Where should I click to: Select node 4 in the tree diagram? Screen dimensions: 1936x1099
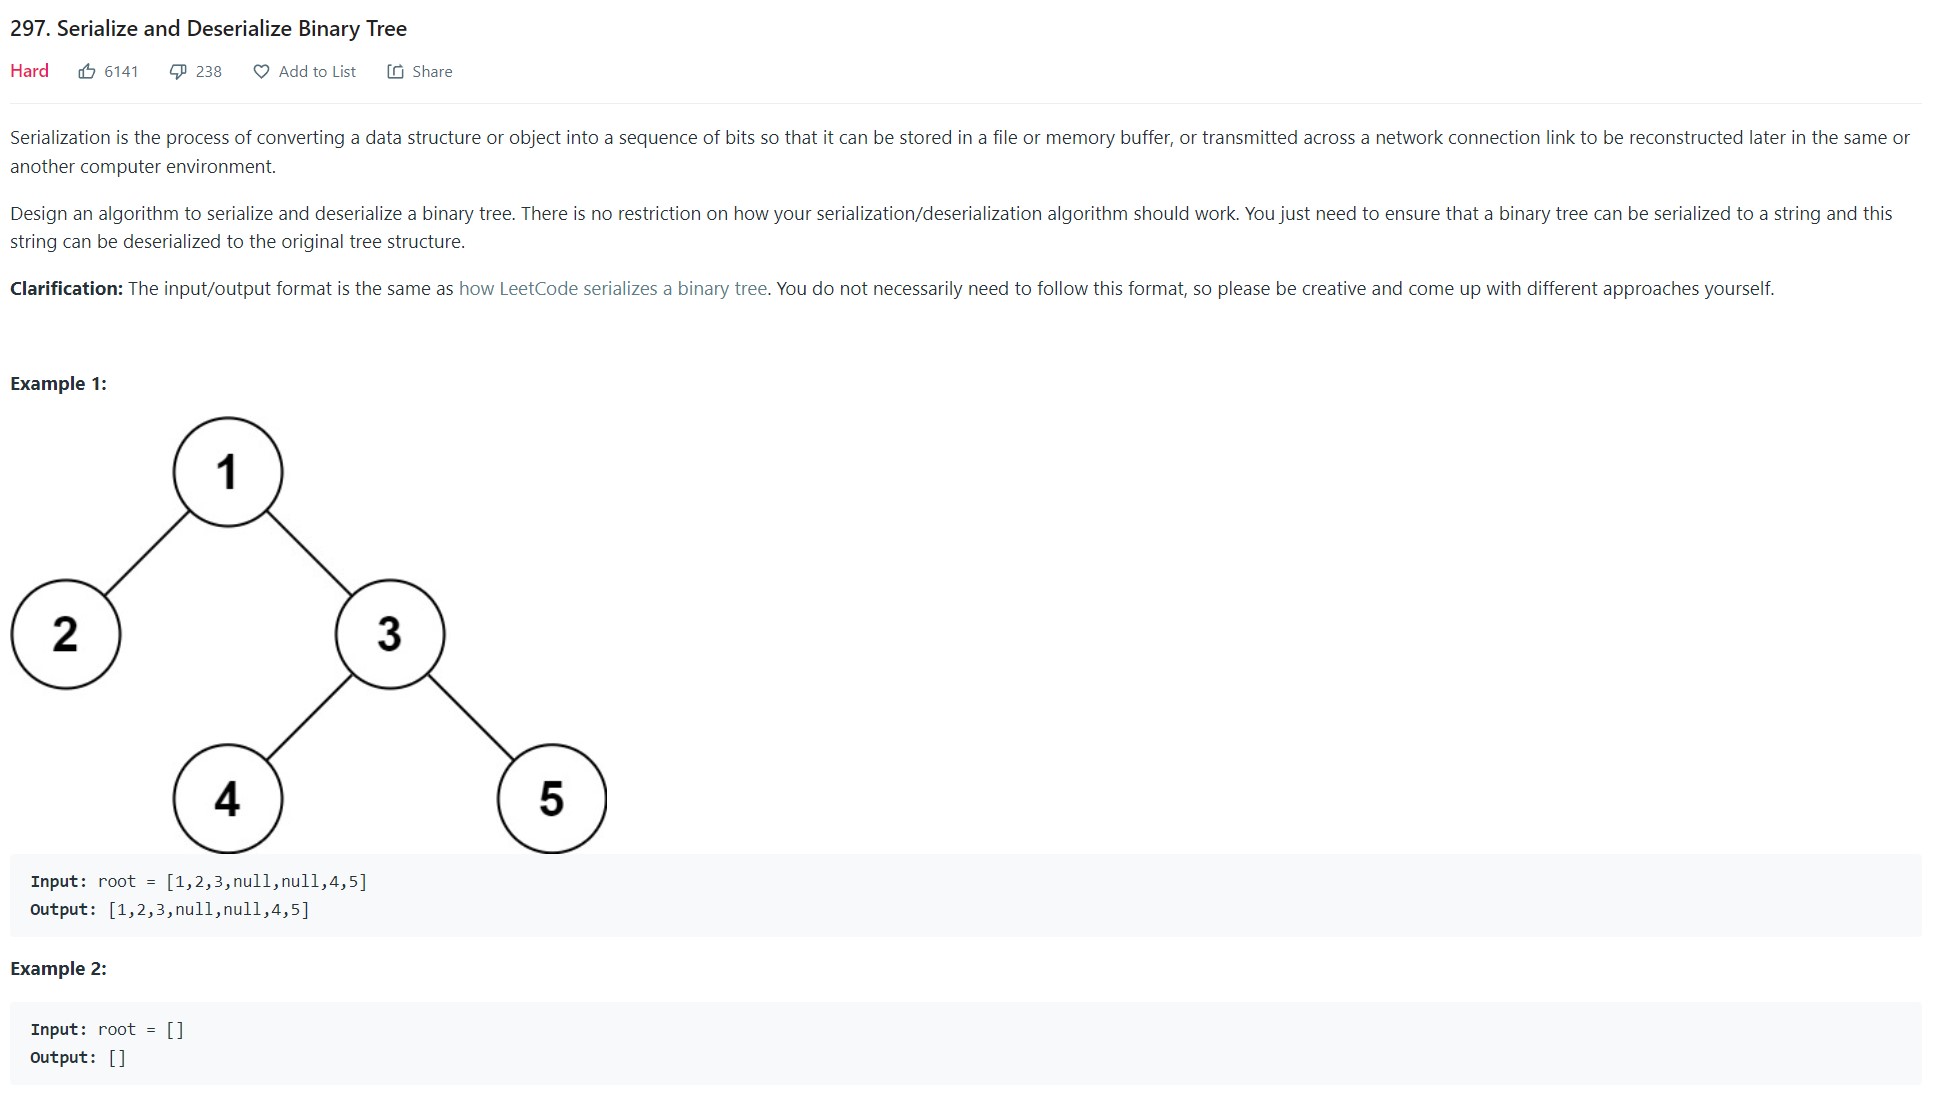pos(228,798)
